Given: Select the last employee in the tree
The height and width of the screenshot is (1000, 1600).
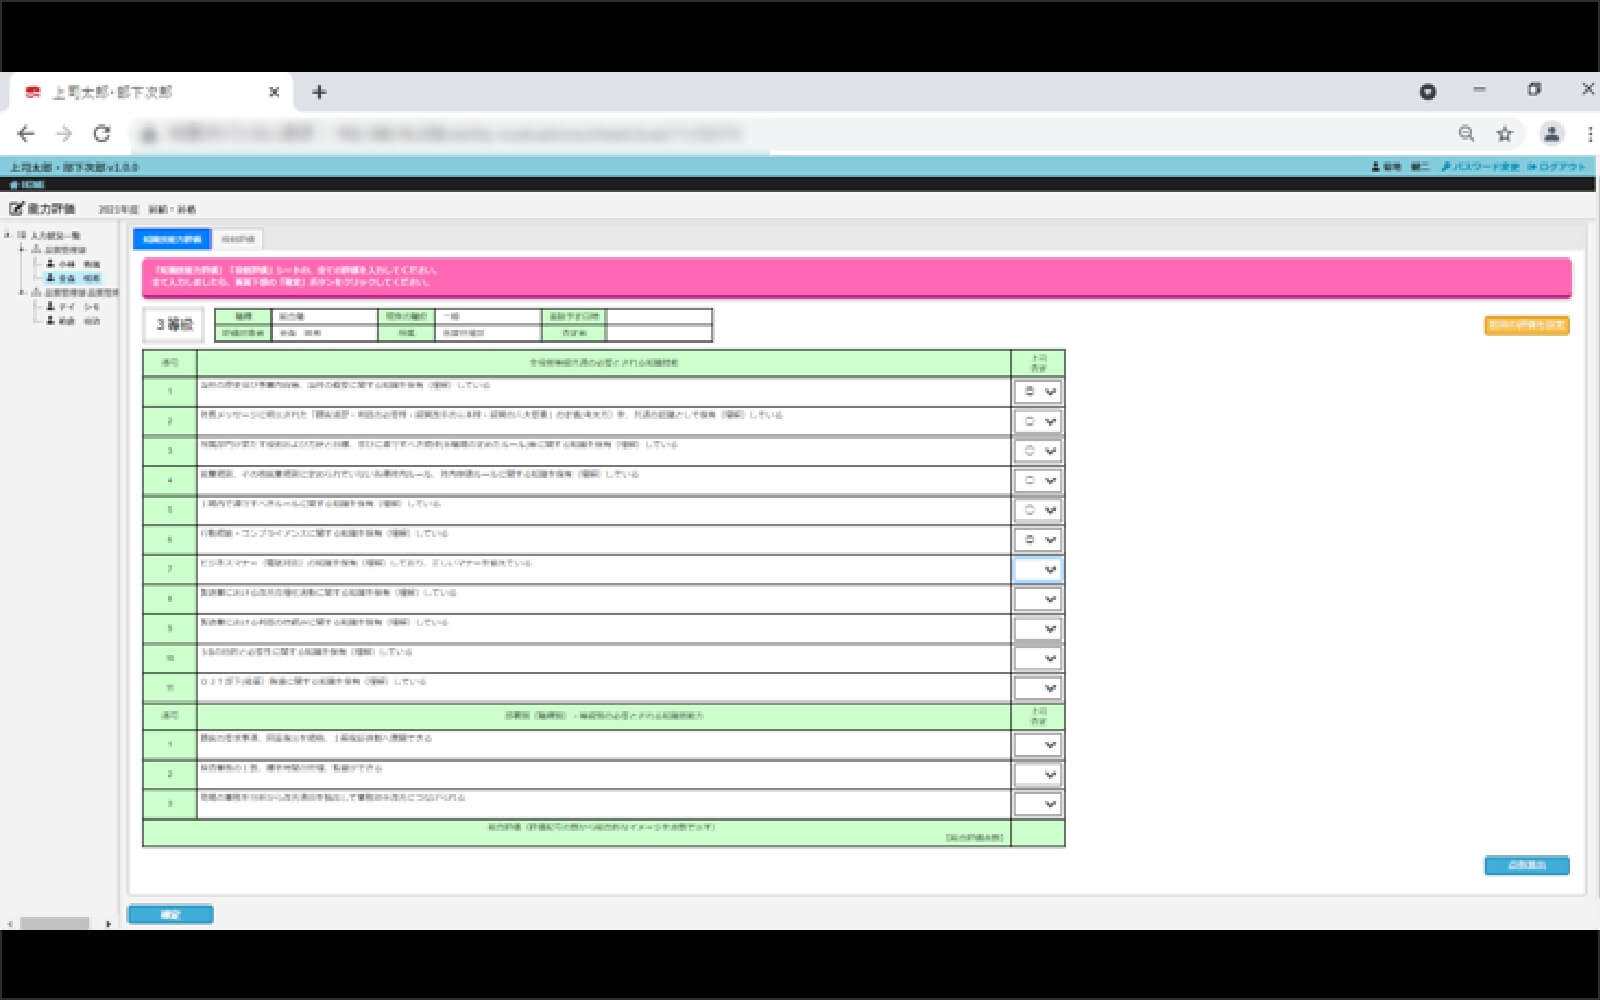Looking at the screenshot, I should [x=73, y=321].
